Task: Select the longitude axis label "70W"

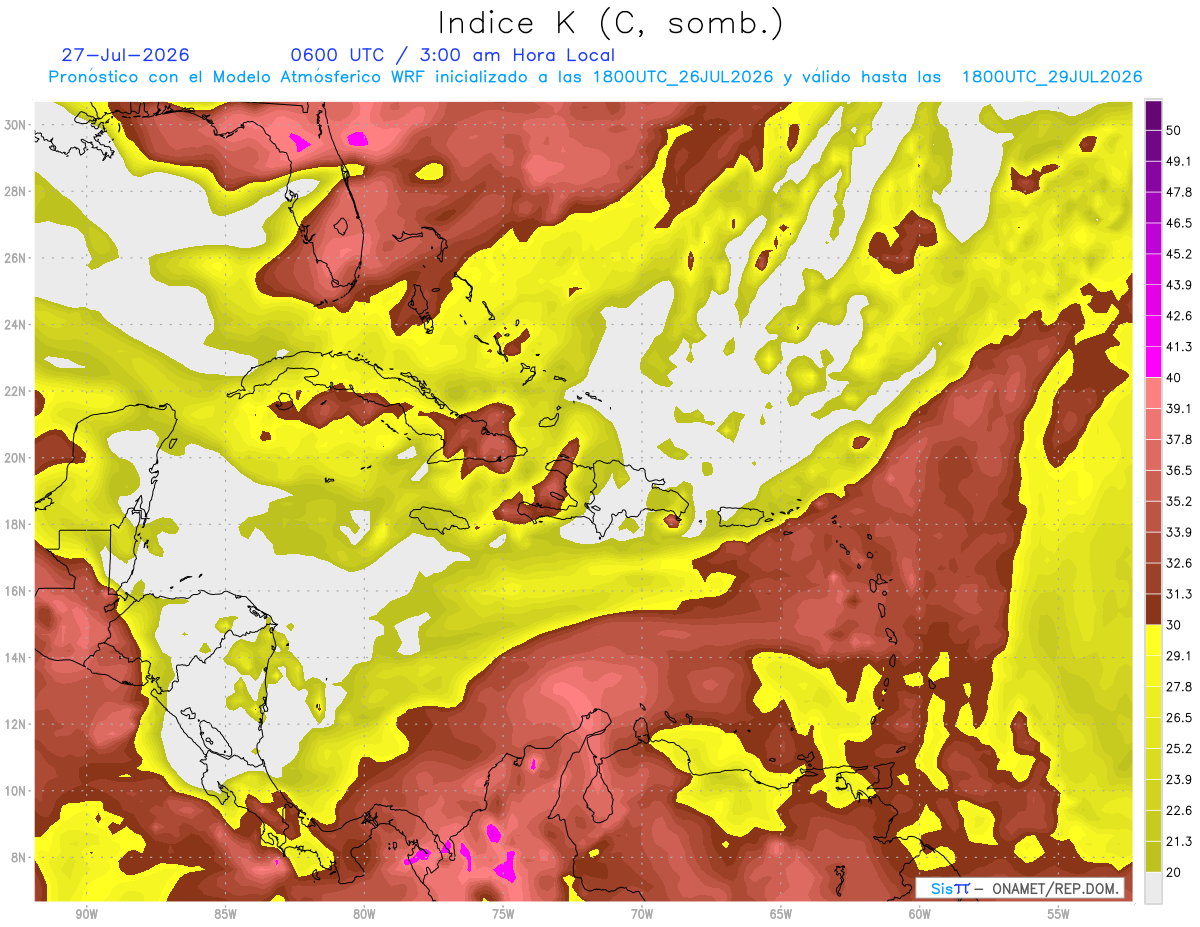Action: click(x=642, y=914)
